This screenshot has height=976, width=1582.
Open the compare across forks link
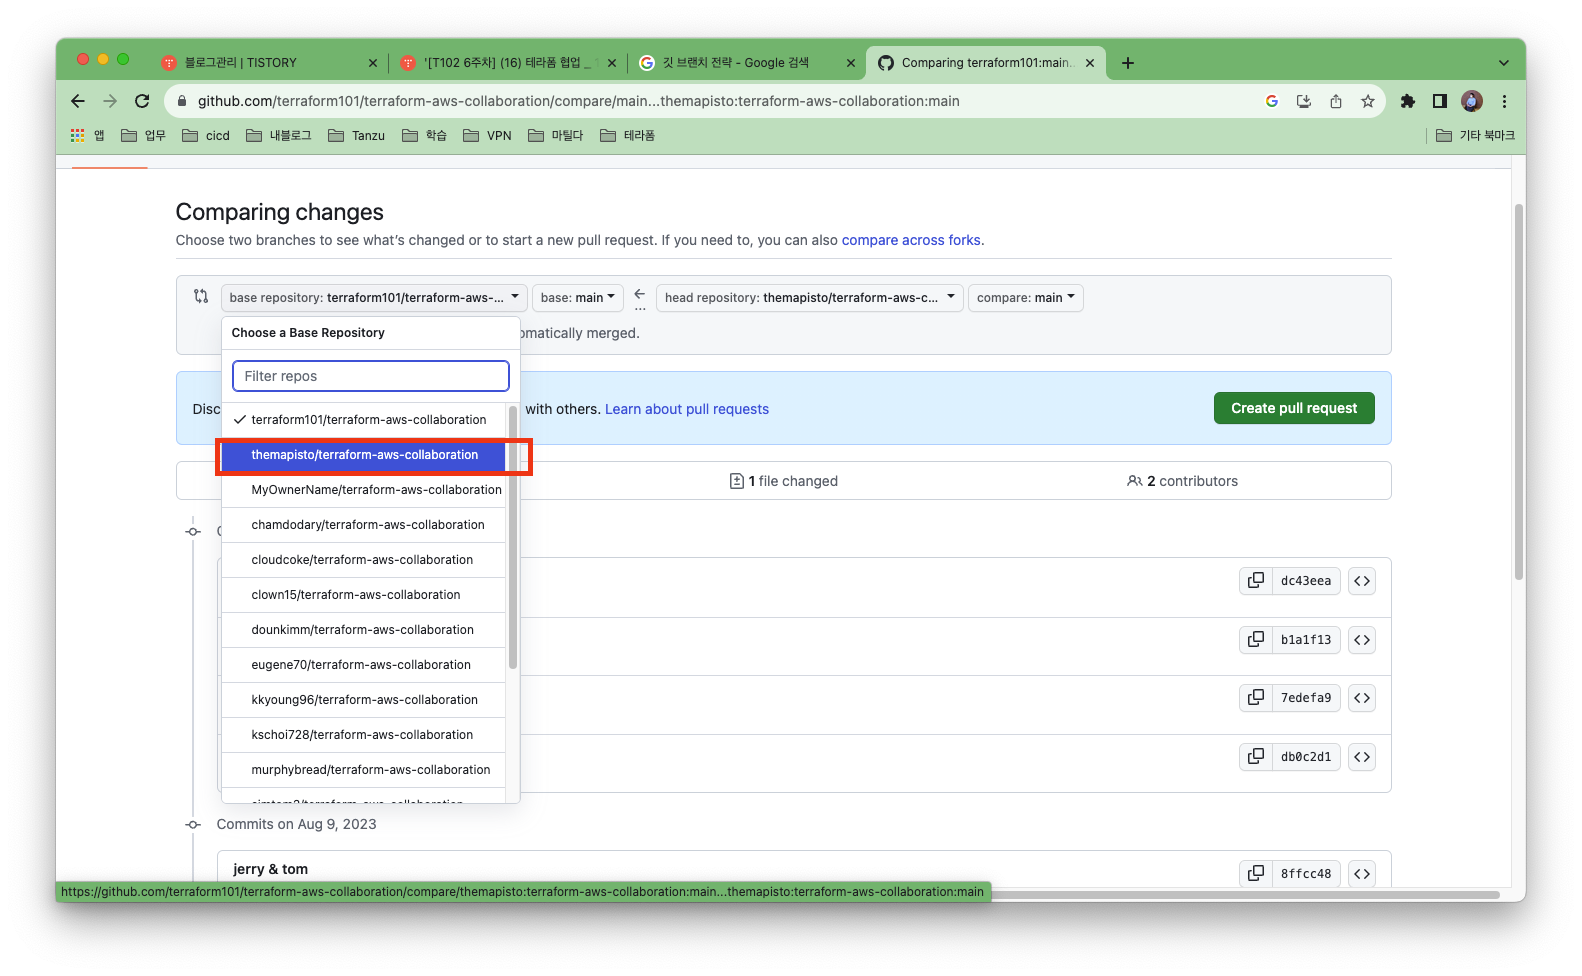tap(911, 240)
